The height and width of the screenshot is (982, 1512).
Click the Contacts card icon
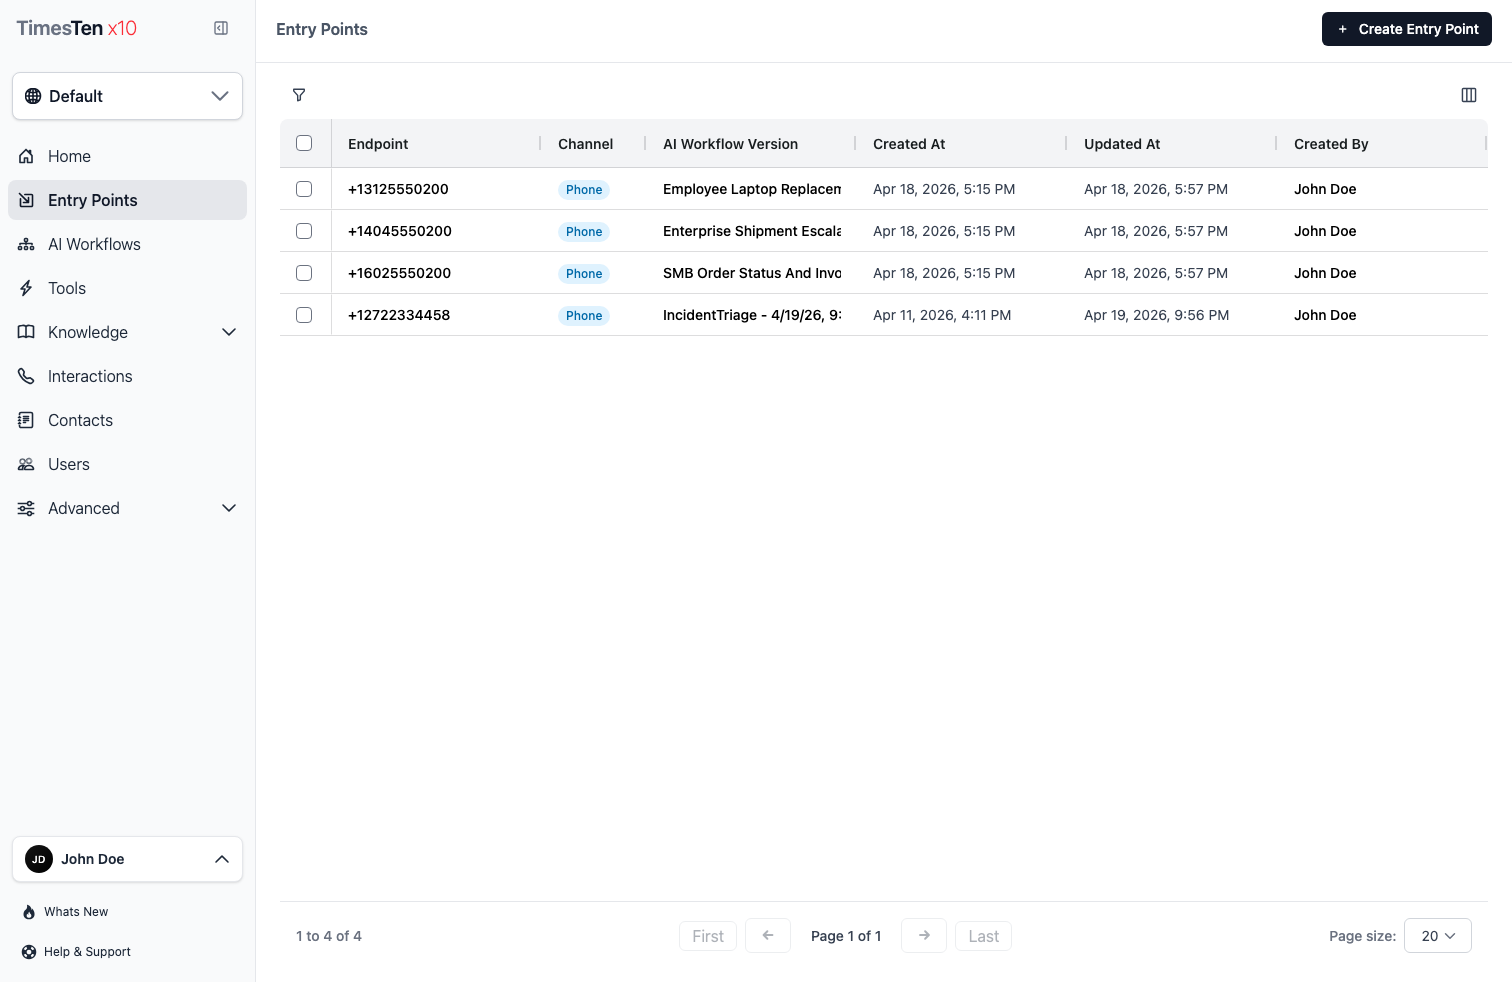click(26, 420)
